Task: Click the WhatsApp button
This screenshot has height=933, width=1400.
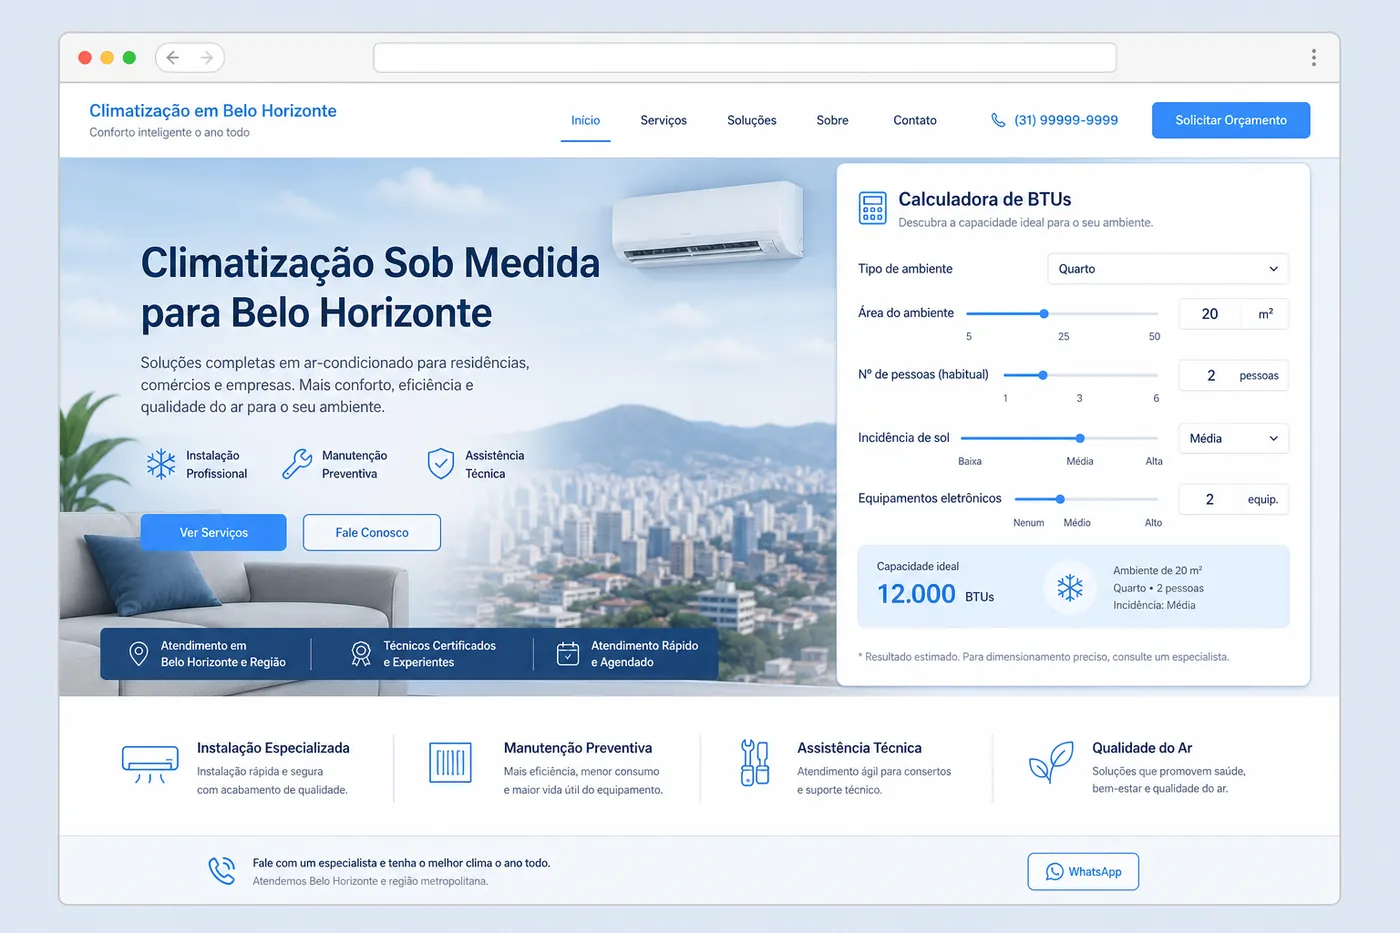Action: [x=1083, y=871]
